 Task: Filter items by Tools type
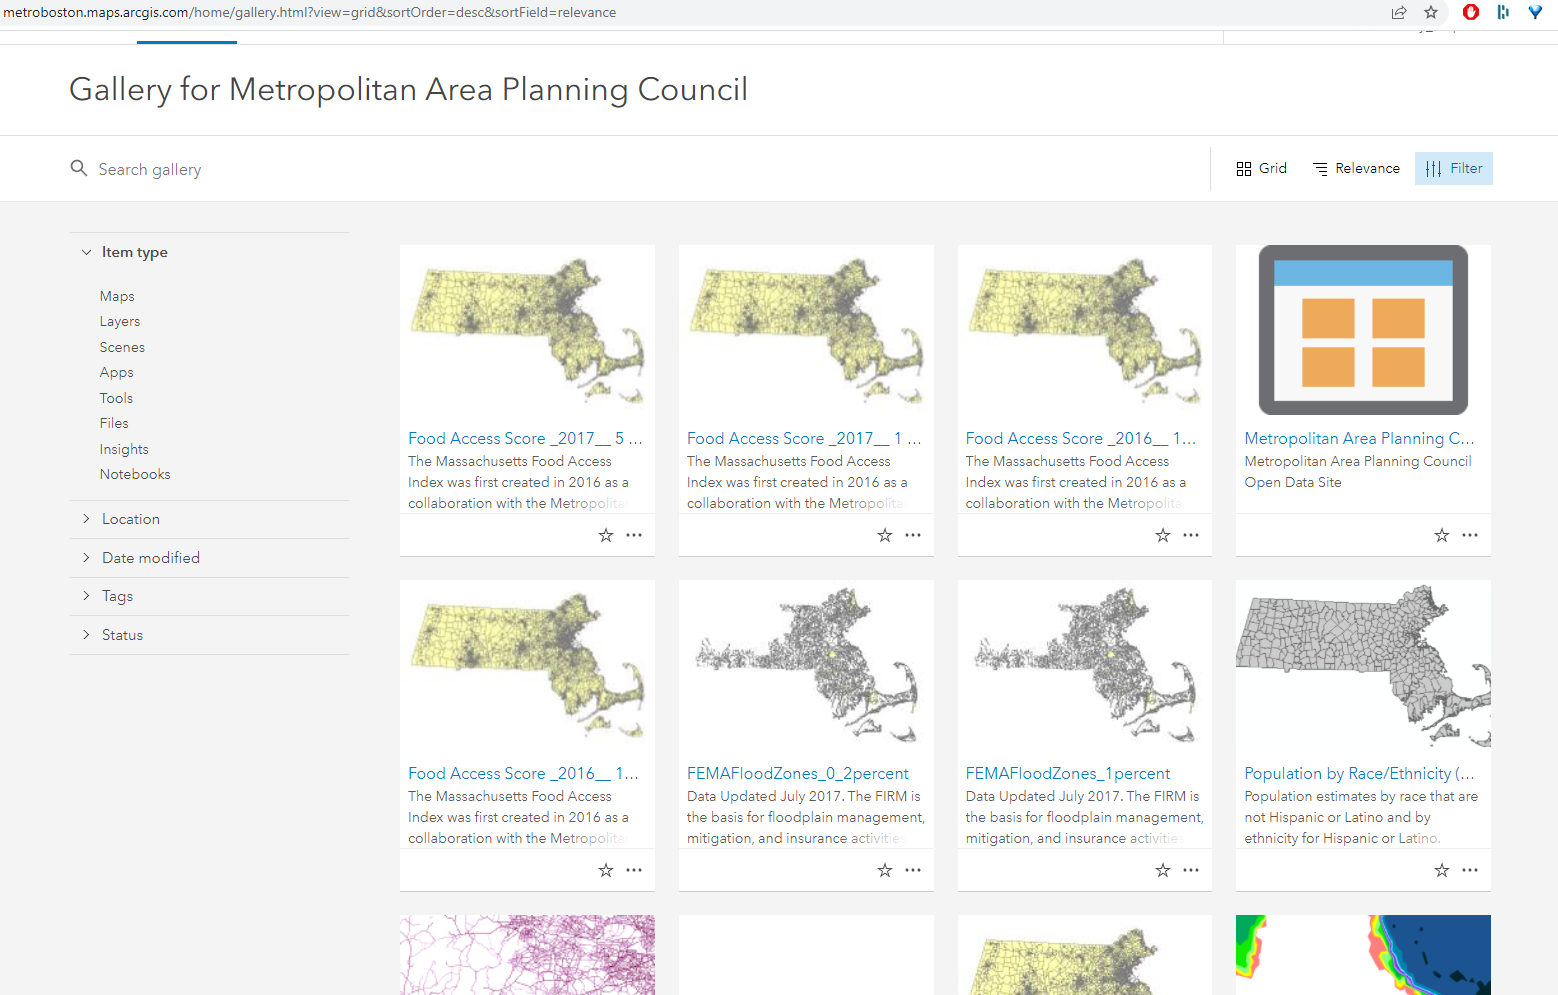[x=116, y=398]
